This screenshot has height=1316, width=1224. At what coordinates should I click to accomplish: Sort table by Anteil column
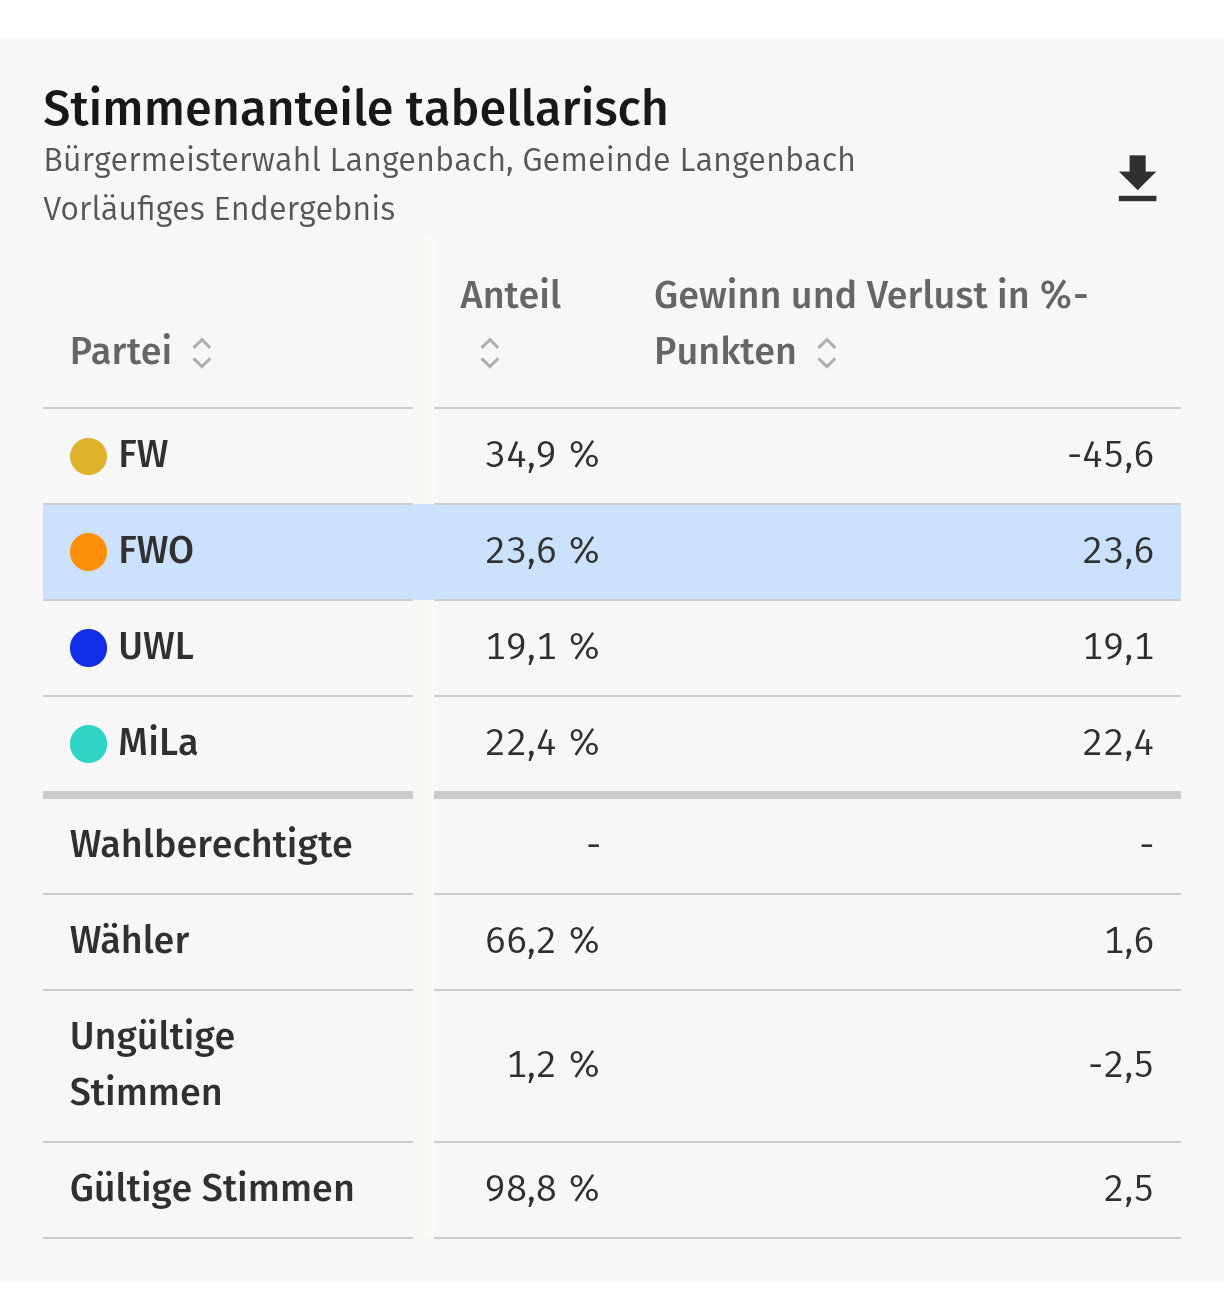point(490,352)
